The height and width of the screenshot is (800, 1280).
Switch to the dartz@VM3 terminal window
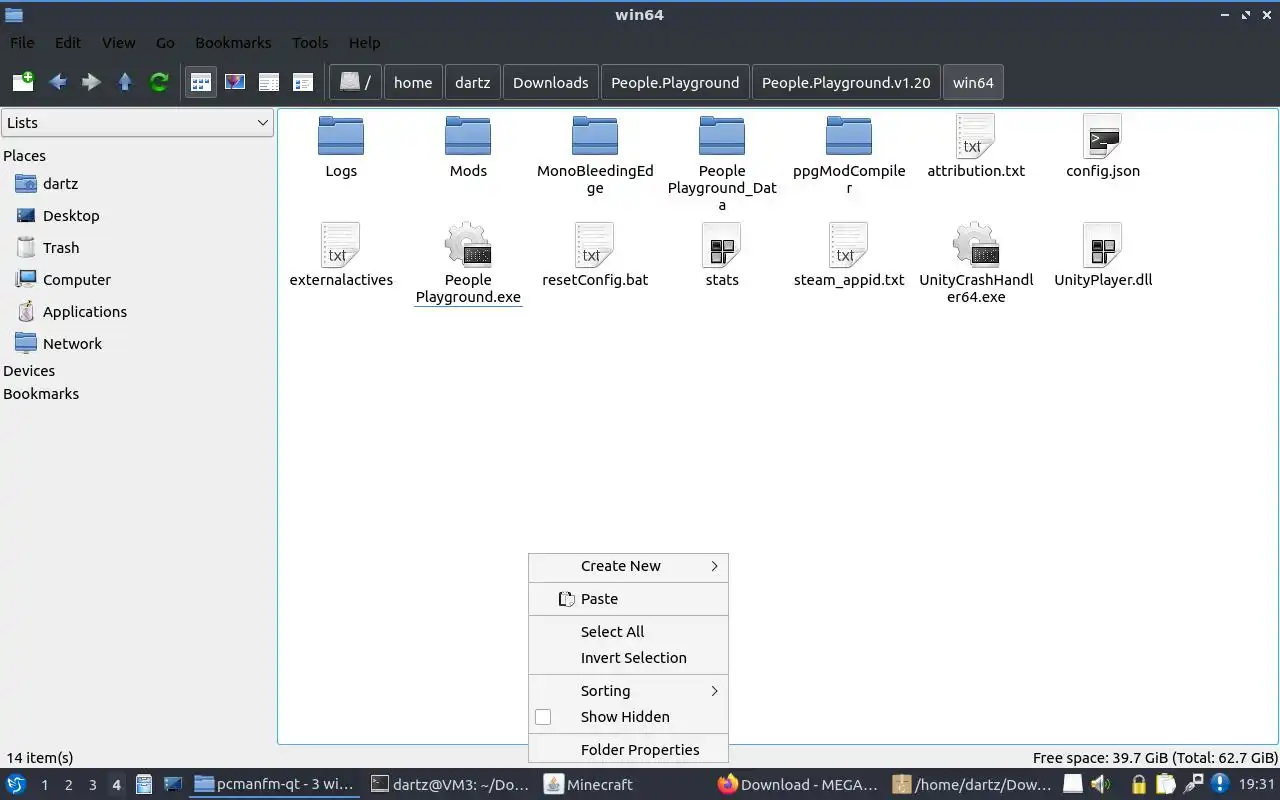450,785
